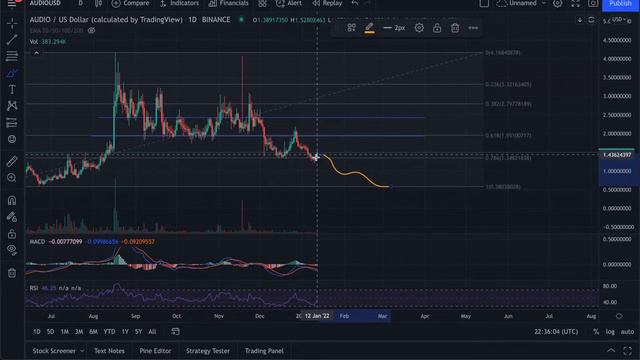Open the layout templates grid icon
Viewport: 640px width, 360px height.
point(262,4)
